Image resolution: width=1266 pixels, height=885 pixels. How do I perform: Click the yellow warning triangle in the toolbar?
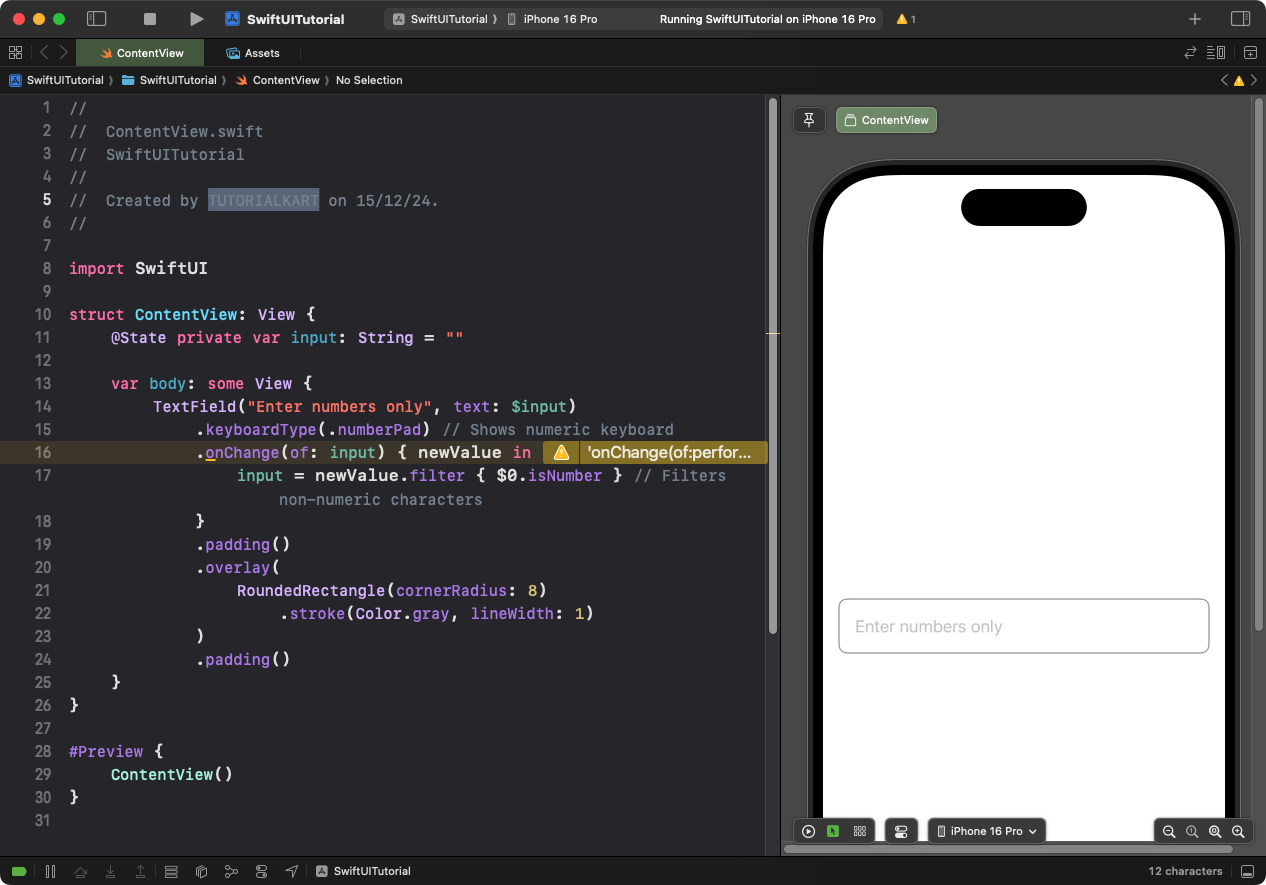coord(901,18)
